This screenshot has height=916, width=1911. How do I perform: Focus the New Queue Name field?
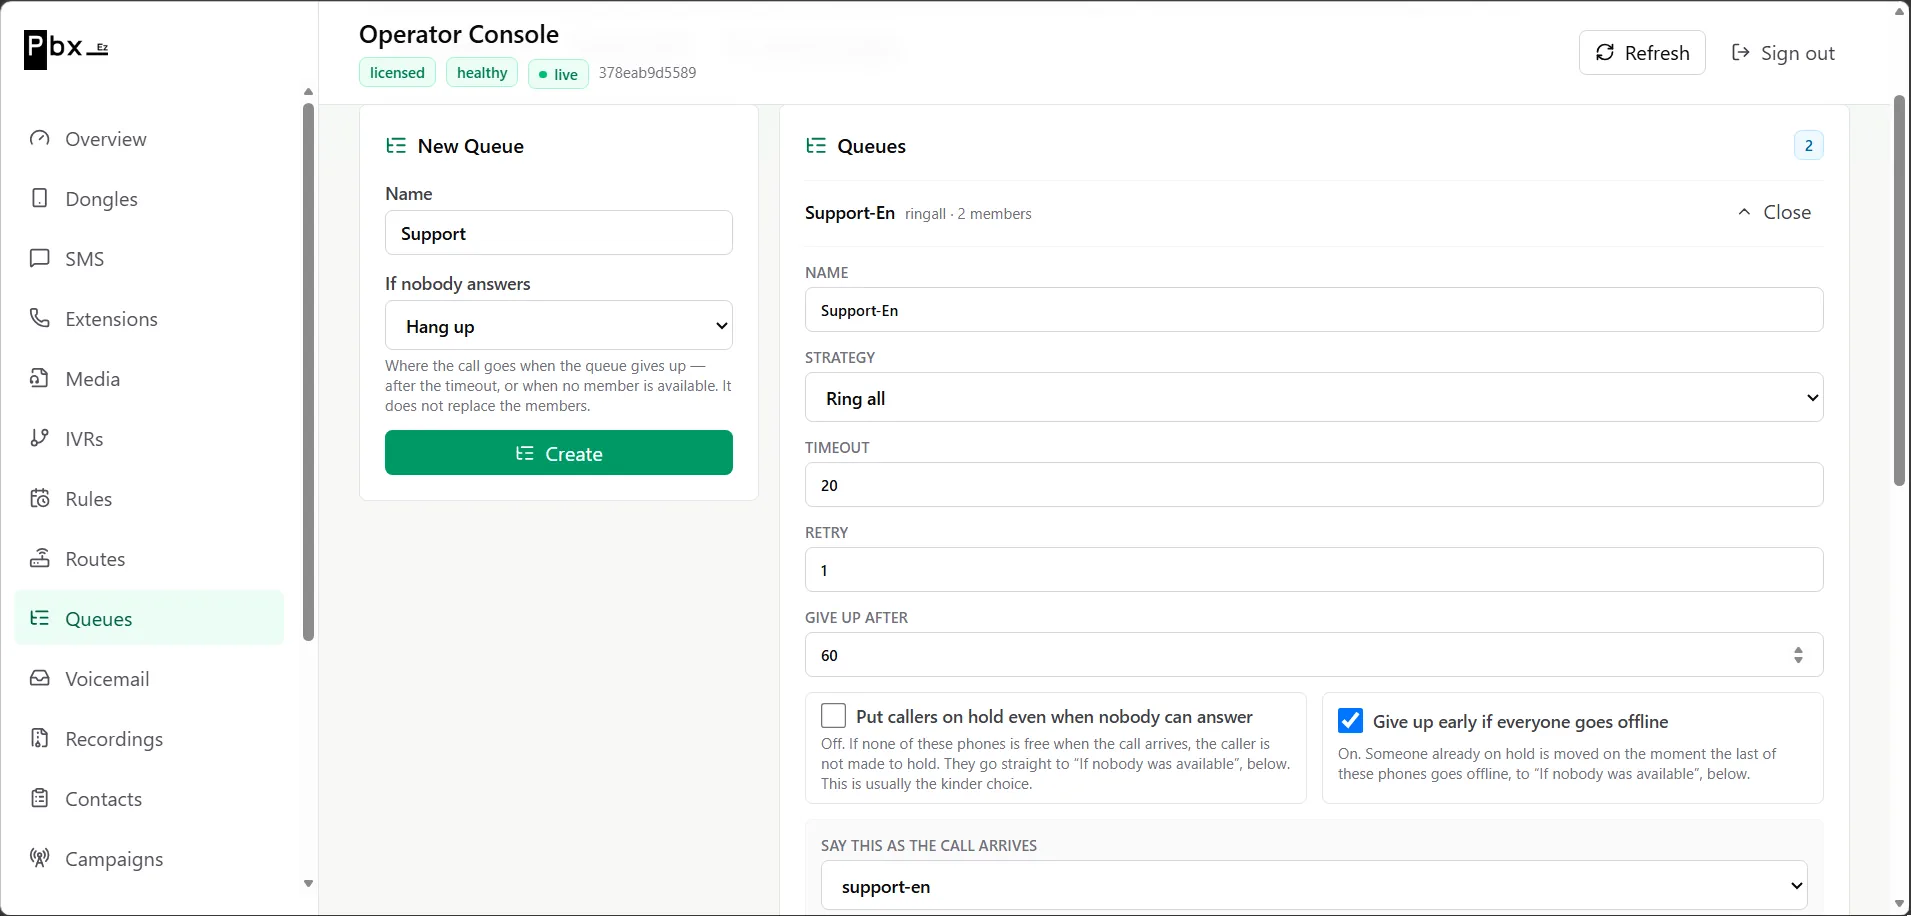click(x=559, y=233)
